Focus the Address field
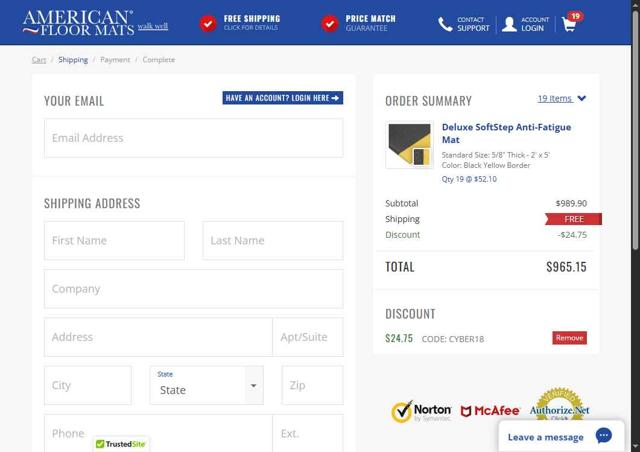Viewport: 640px width, 452px height. click(158, 337)
